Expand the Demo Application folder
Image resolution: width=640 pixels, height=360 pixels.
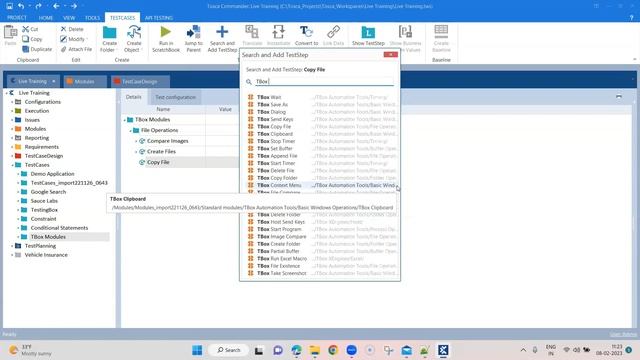18,174
